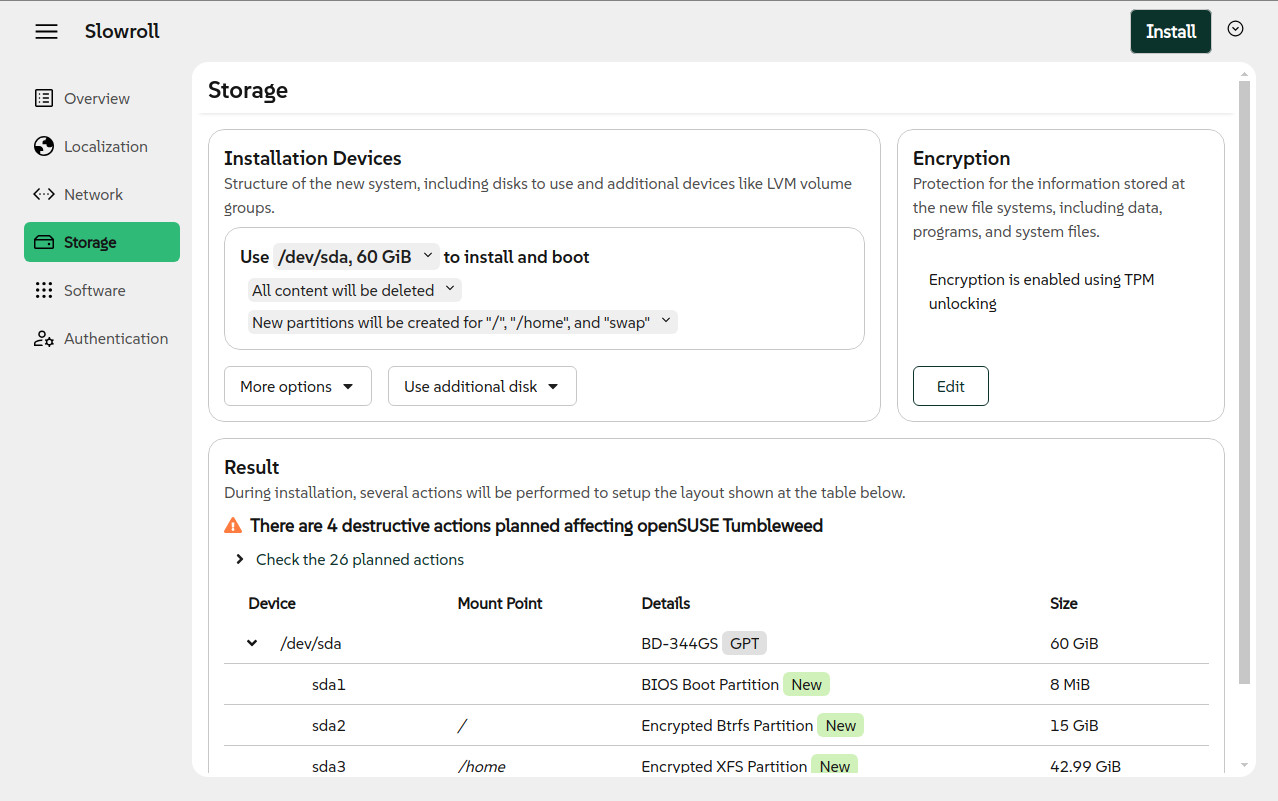Click the scrollbar down arrow

(x=1244, y=765)
